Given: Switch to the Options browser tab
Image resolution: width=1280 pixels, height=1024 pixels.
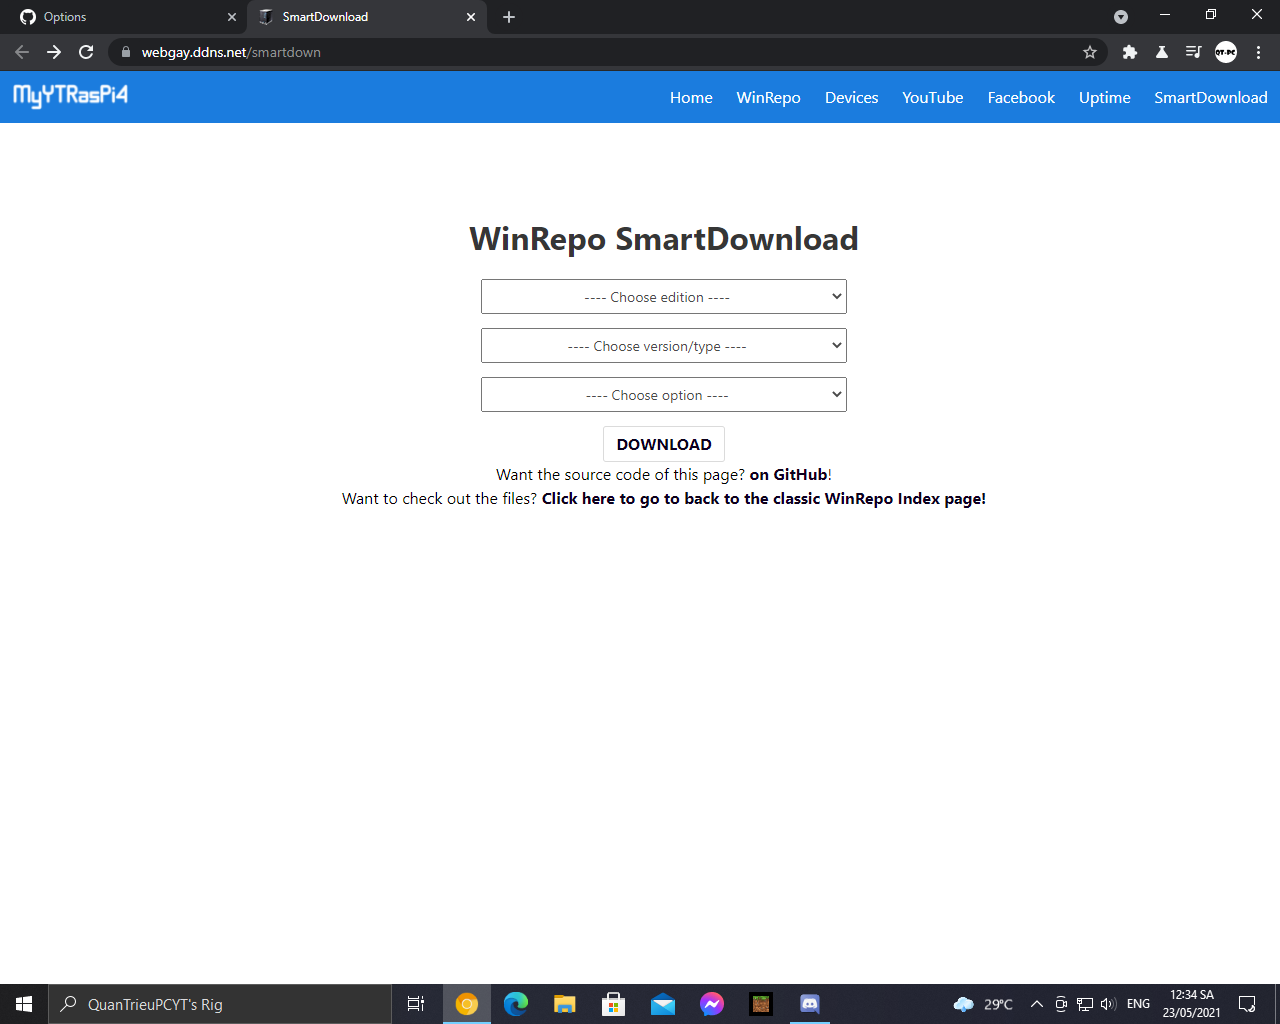Looking at the screenshot, I should [120, 17].
